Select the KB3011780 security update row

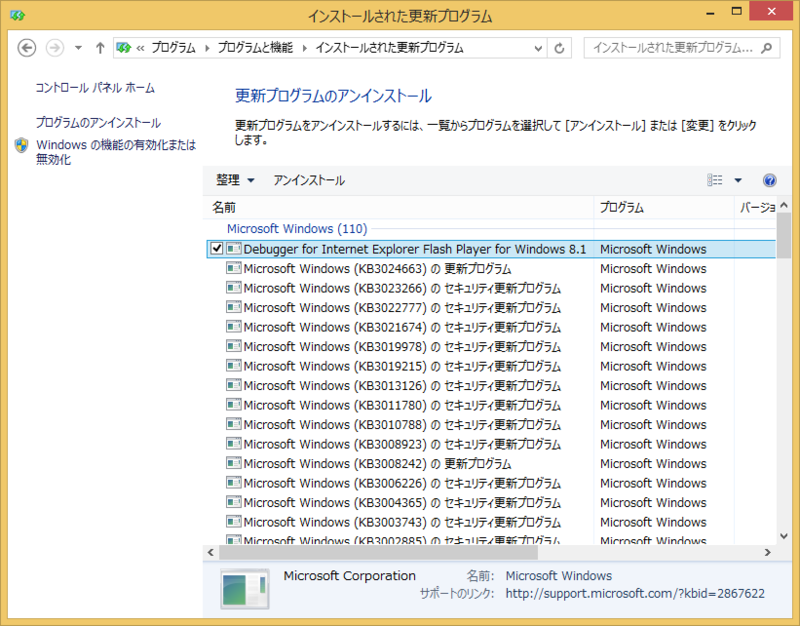[x=490, y=405]
